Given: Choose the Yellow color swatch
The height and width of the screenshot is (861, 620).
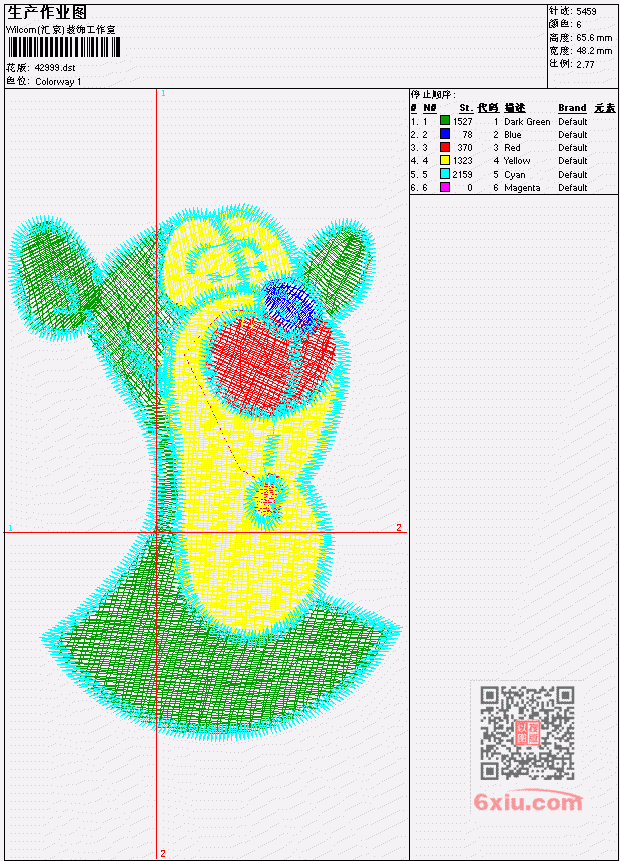Looking at the screenshot, I should (445, 160).
